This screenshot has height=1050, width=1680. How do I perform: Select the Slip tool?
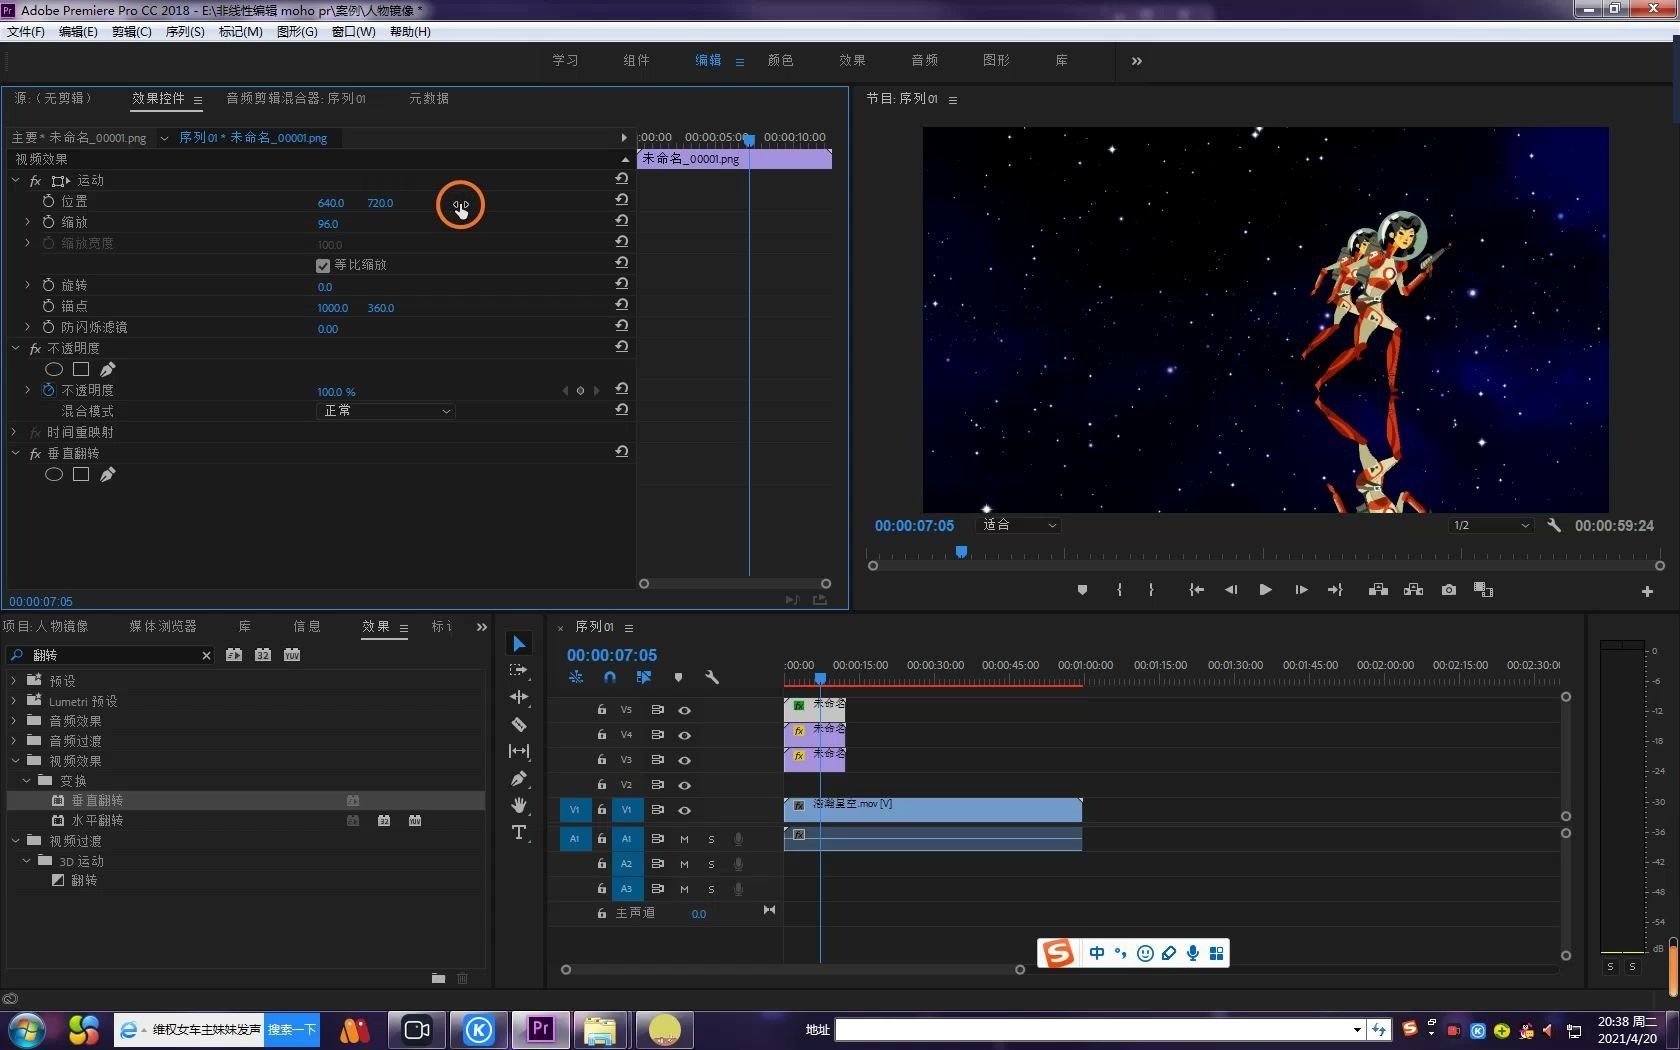click(519, 751)
